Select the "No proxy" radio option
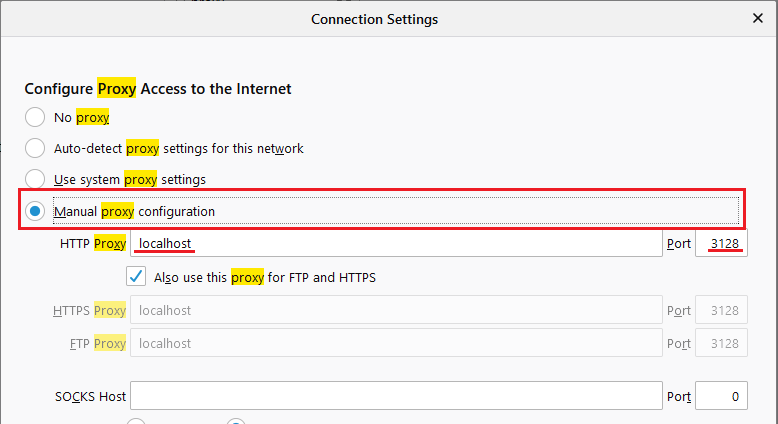Image resolution: width=778 pixels, height=424 pixels. point(36,117)
